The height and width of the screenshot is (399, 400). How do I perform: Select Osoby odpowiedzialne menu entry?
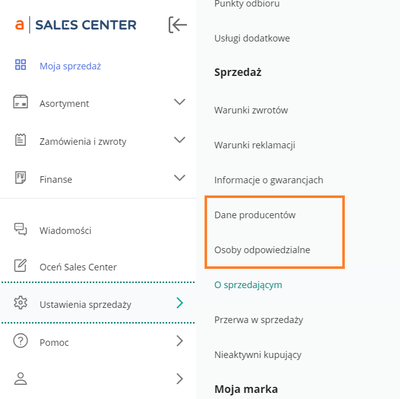tap(262, 250)
